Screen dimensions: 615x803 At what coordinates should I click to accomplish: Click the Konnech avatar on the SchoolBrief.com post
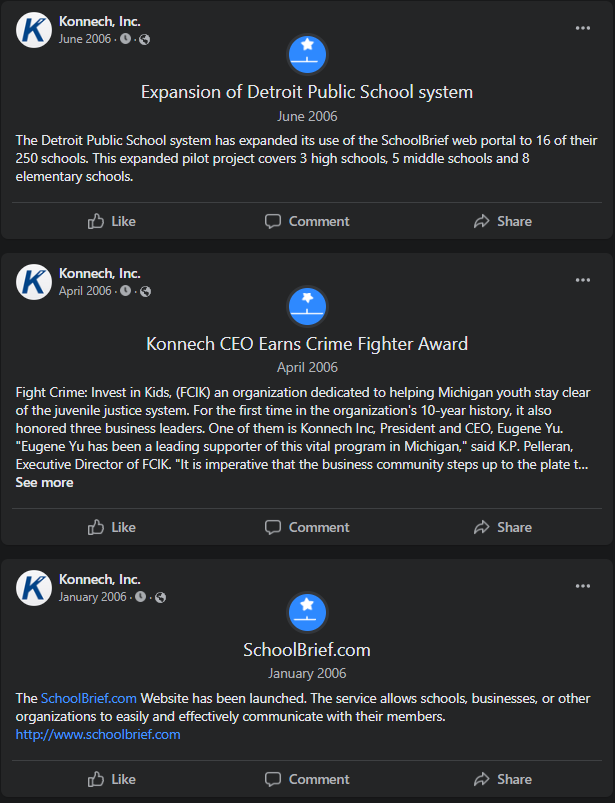(x=34, y=587)
